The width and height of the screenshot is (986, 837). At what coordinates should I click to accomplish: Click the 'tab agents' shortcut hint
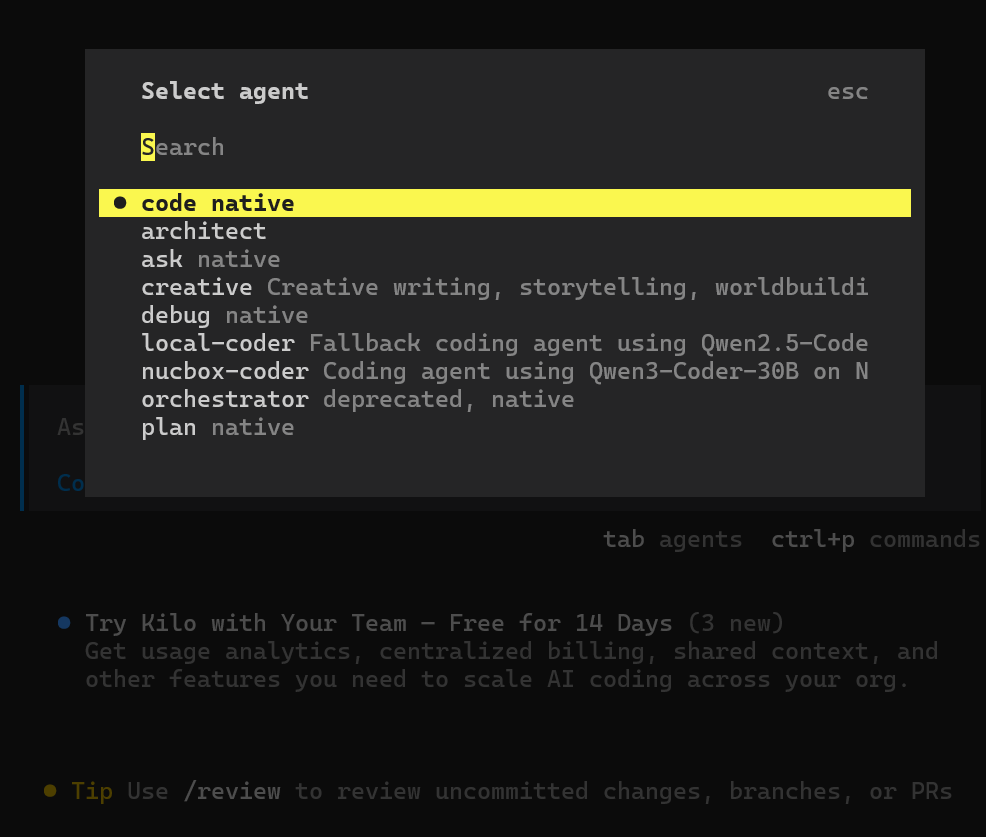coord(672,539)
